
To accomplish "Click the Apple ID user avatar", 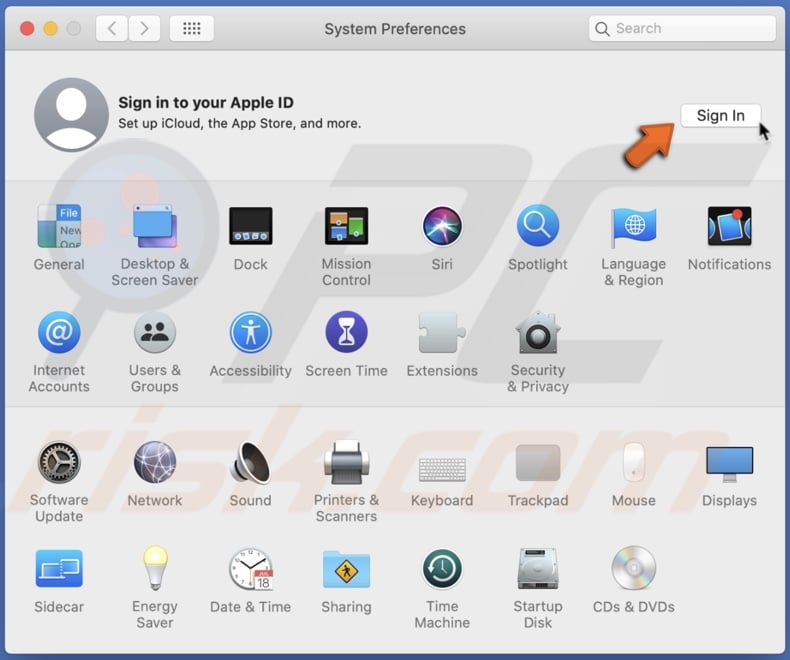I will pyautogui.click(x=71, y=114).
